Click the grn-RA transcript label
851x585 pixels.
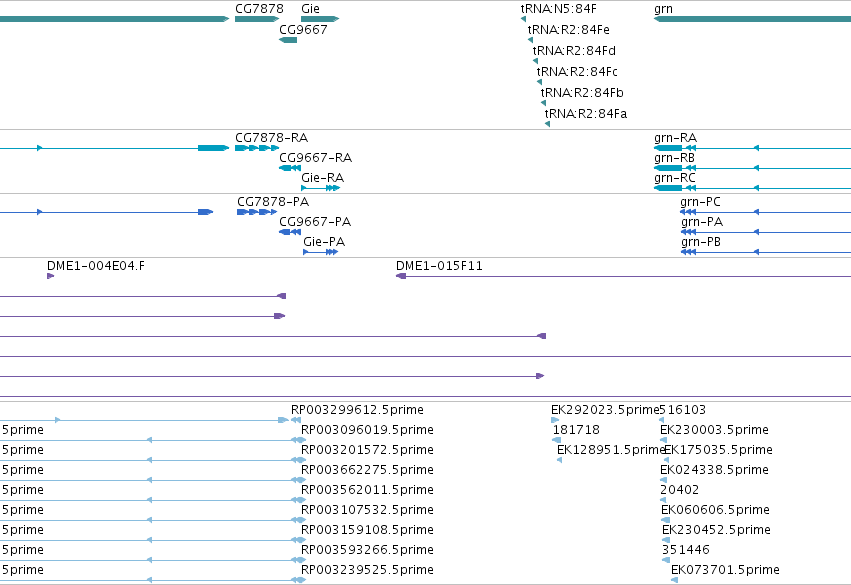click(x=675, y=138)
